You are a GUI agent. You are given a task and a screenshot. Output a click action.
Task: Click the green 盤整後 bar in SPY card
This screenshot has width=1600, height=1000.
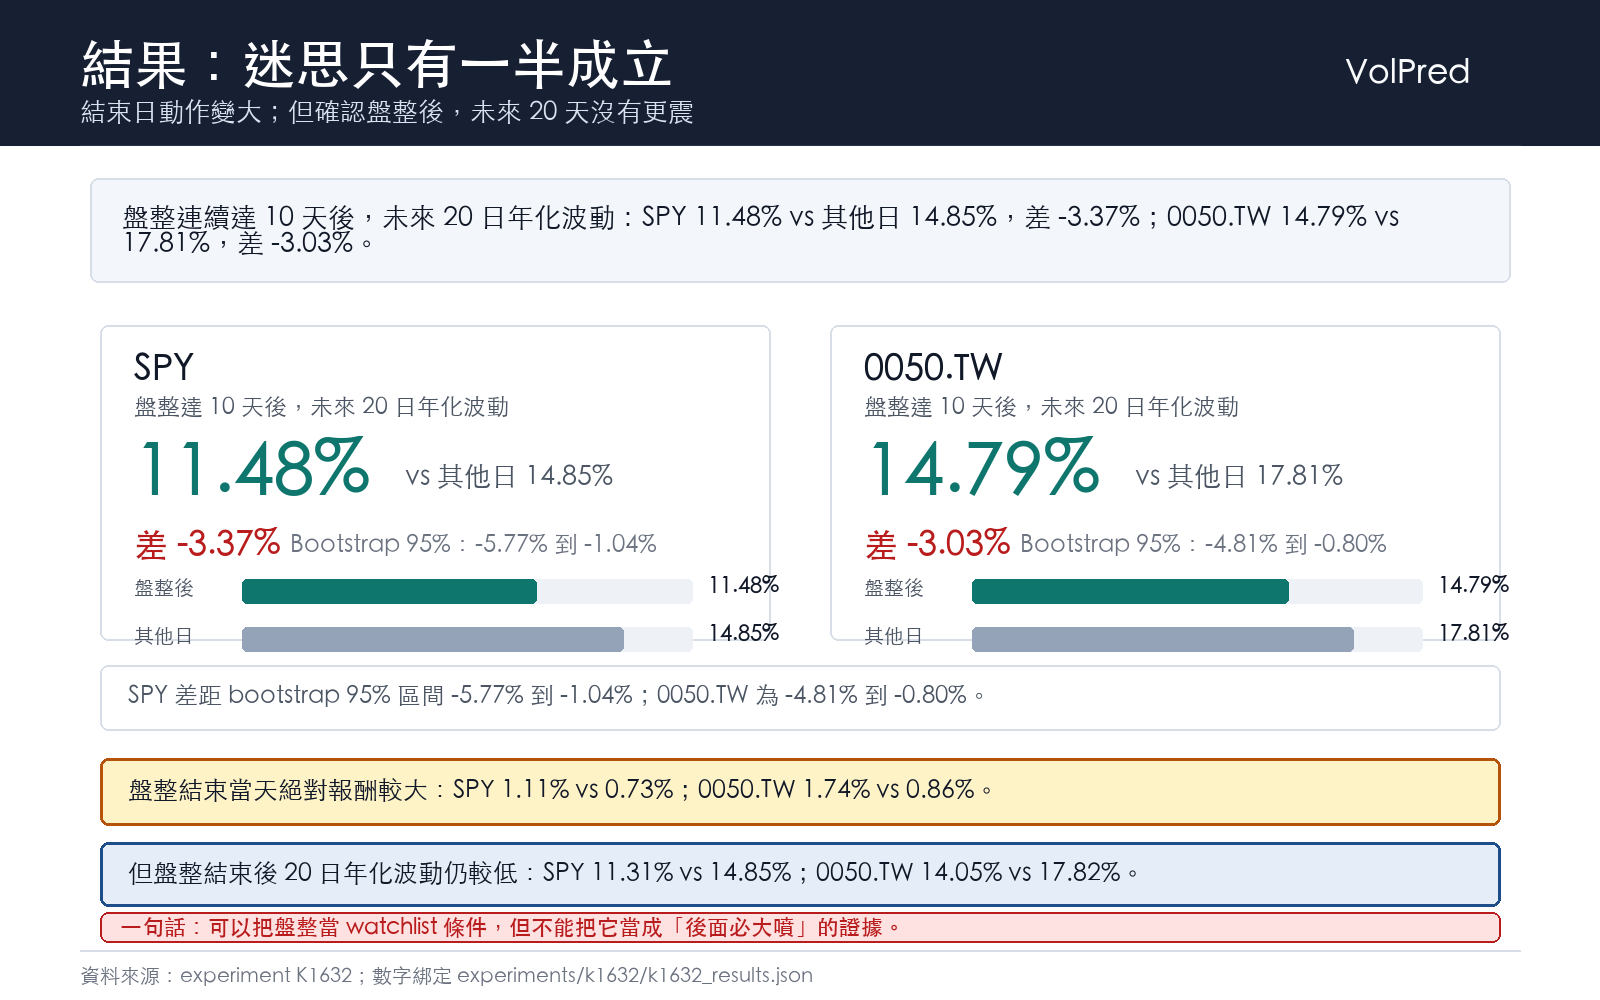click(x=389, y=591)
